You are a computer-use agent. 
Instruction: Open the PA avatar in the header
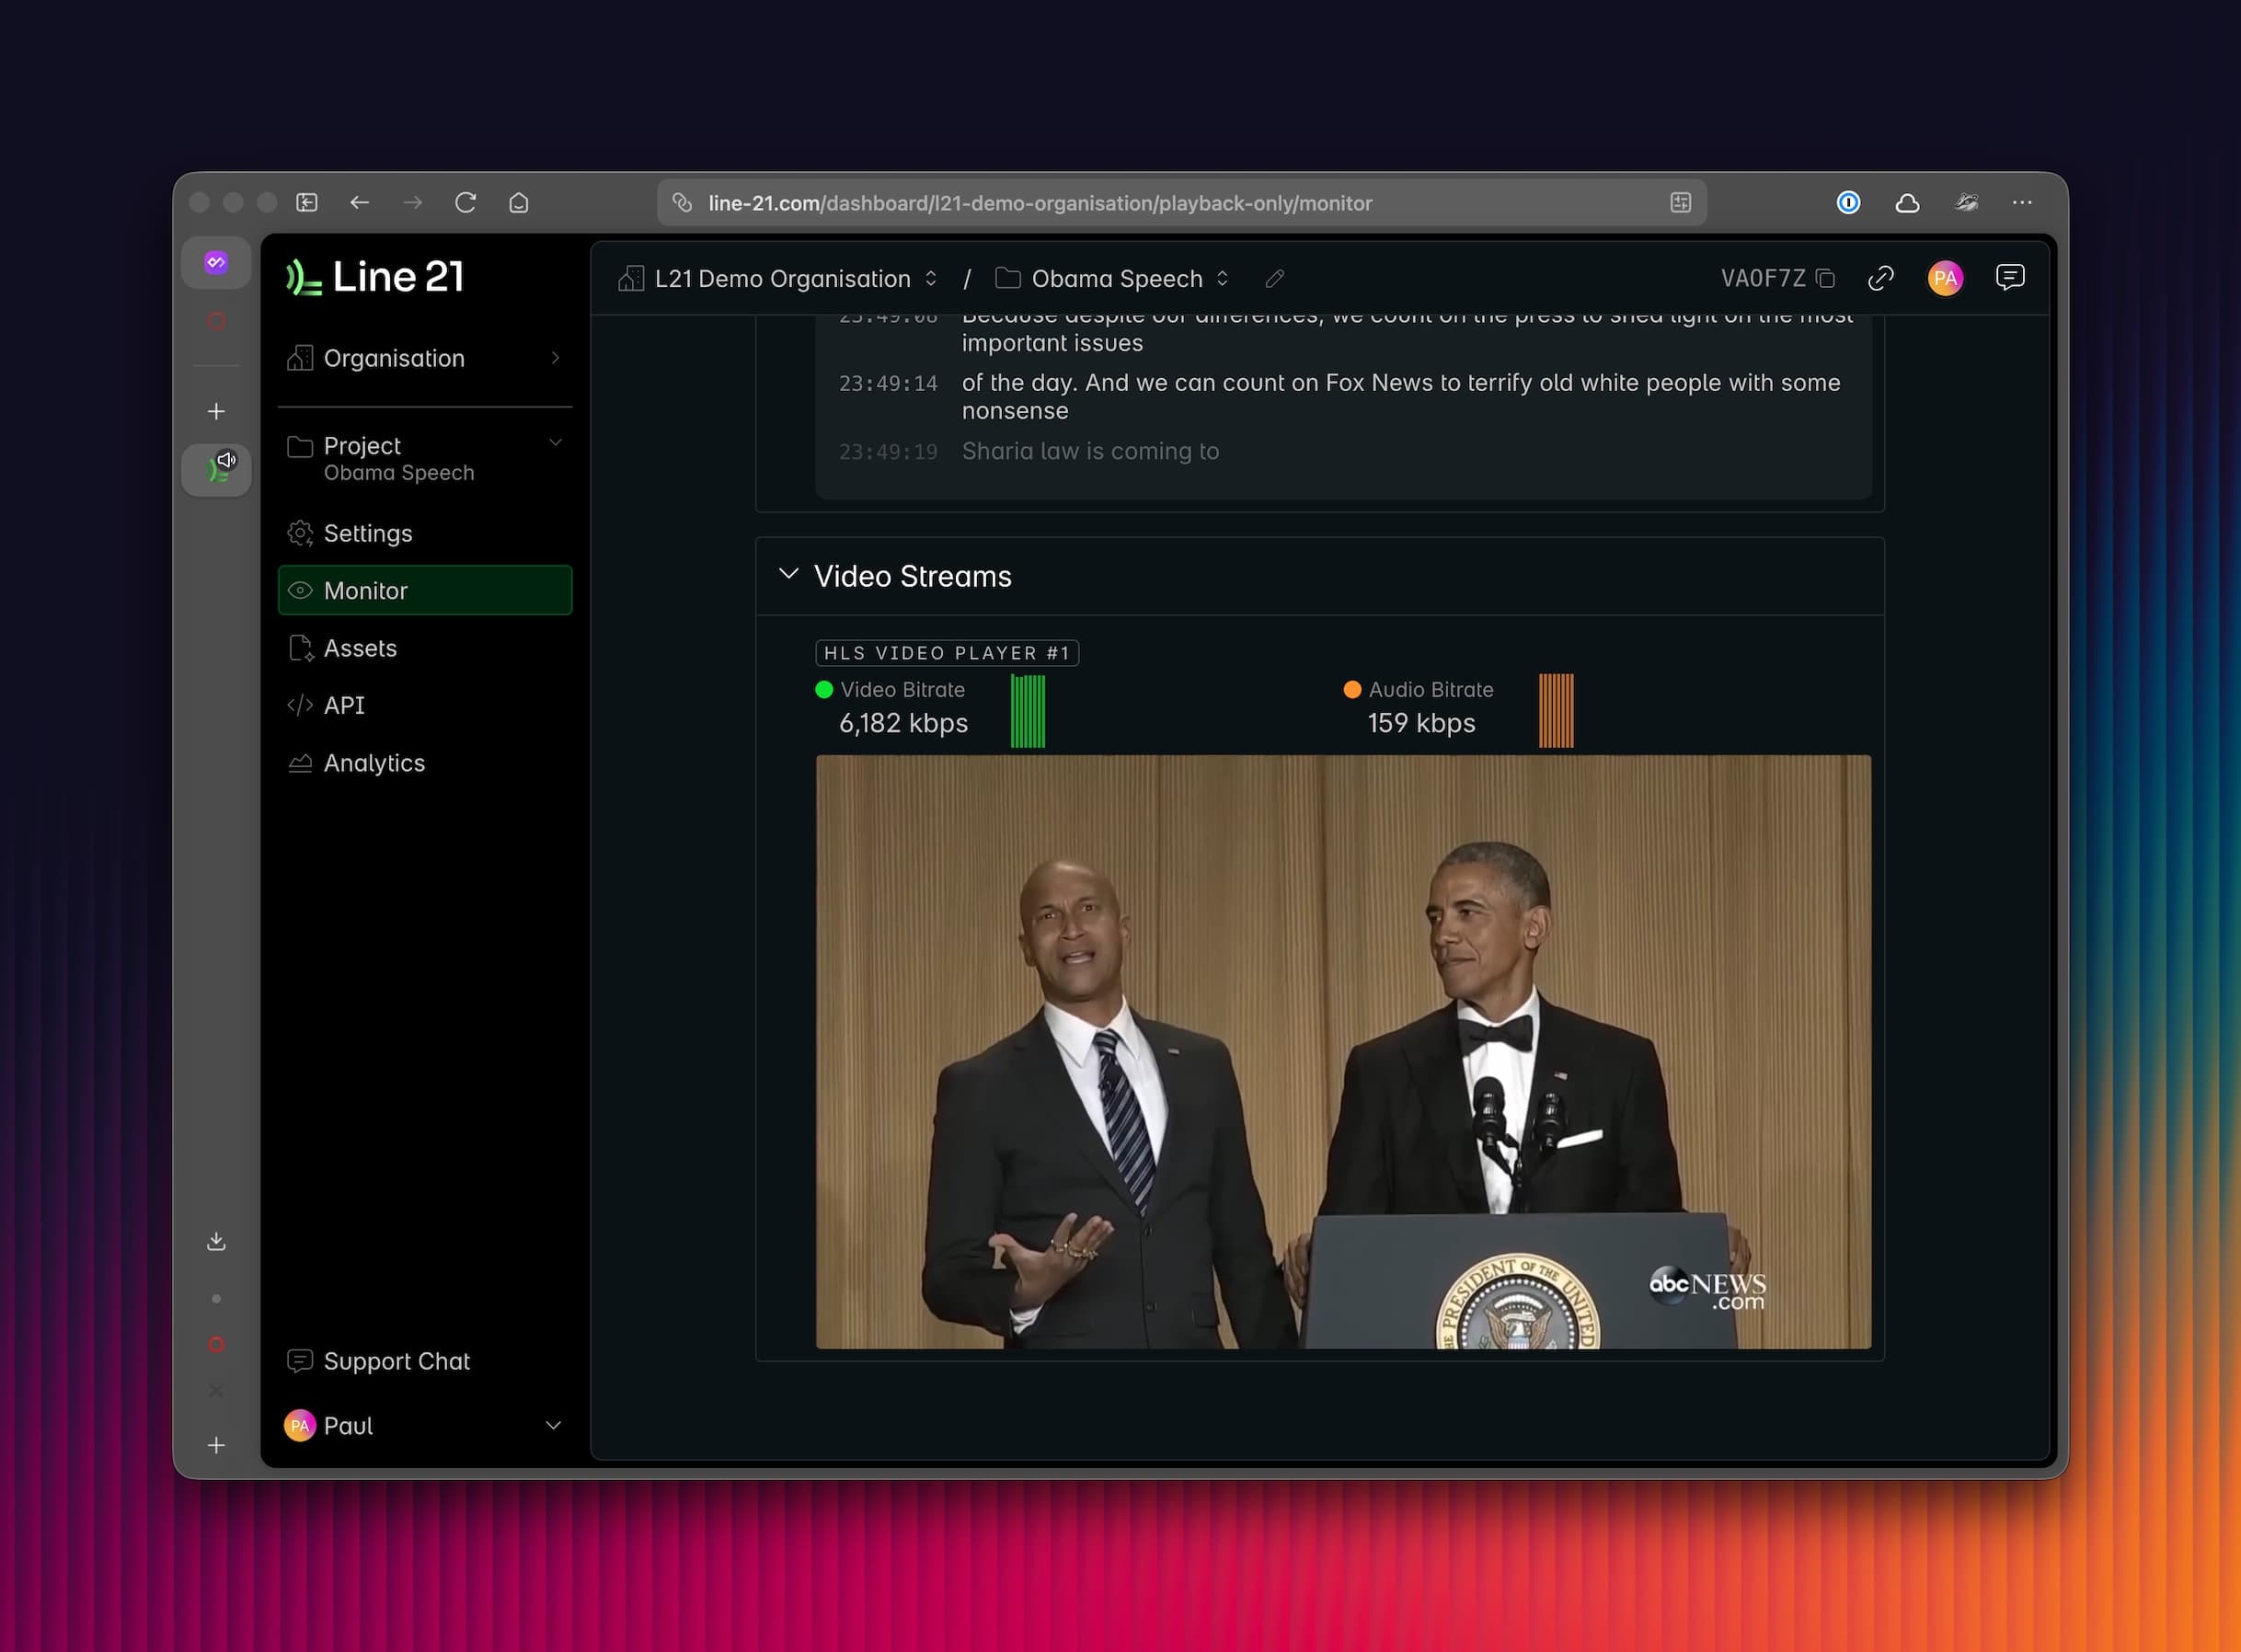click(x=1946, y=278)
